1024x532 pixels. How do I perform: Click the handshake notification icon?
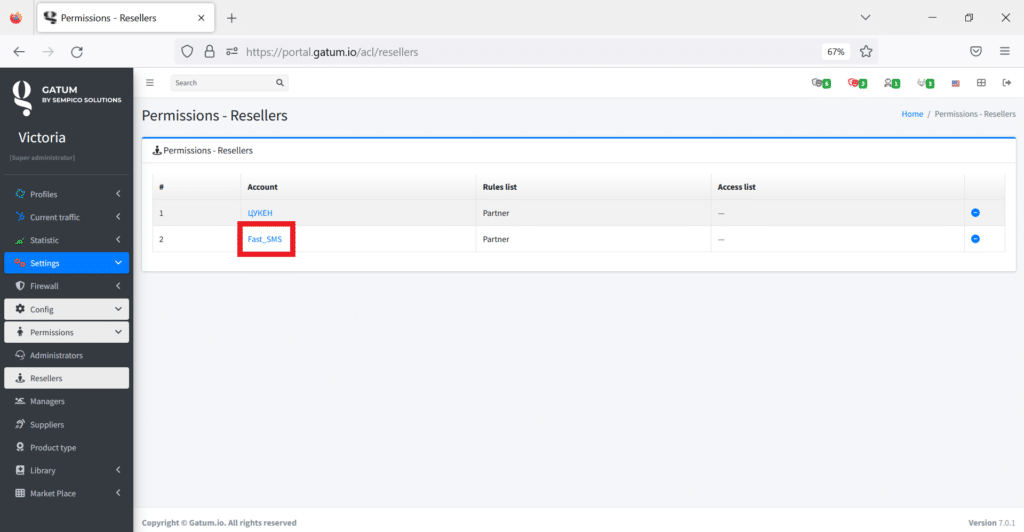click(925, 83)
